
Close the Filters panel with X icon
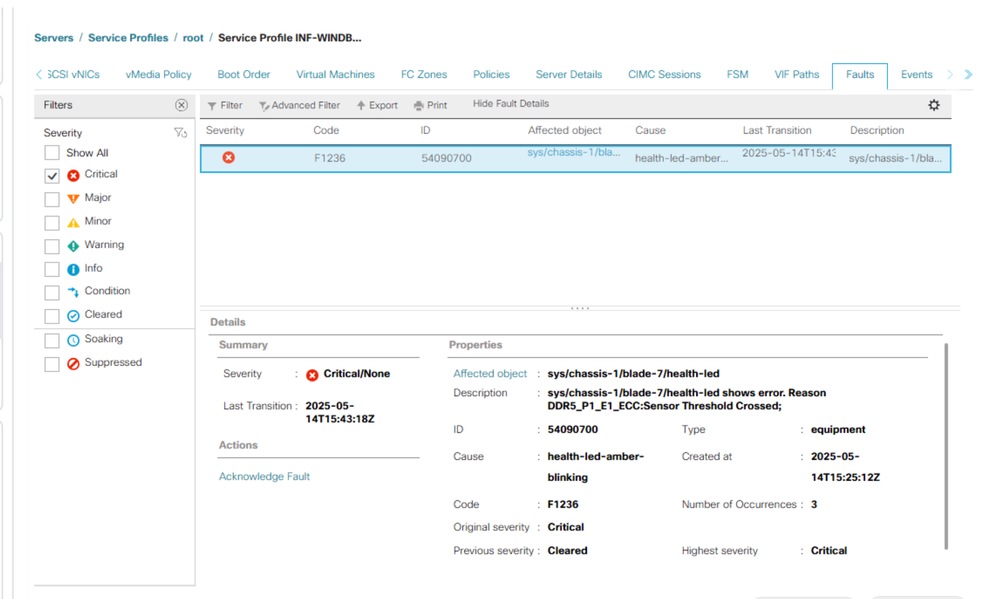point(182,105)
